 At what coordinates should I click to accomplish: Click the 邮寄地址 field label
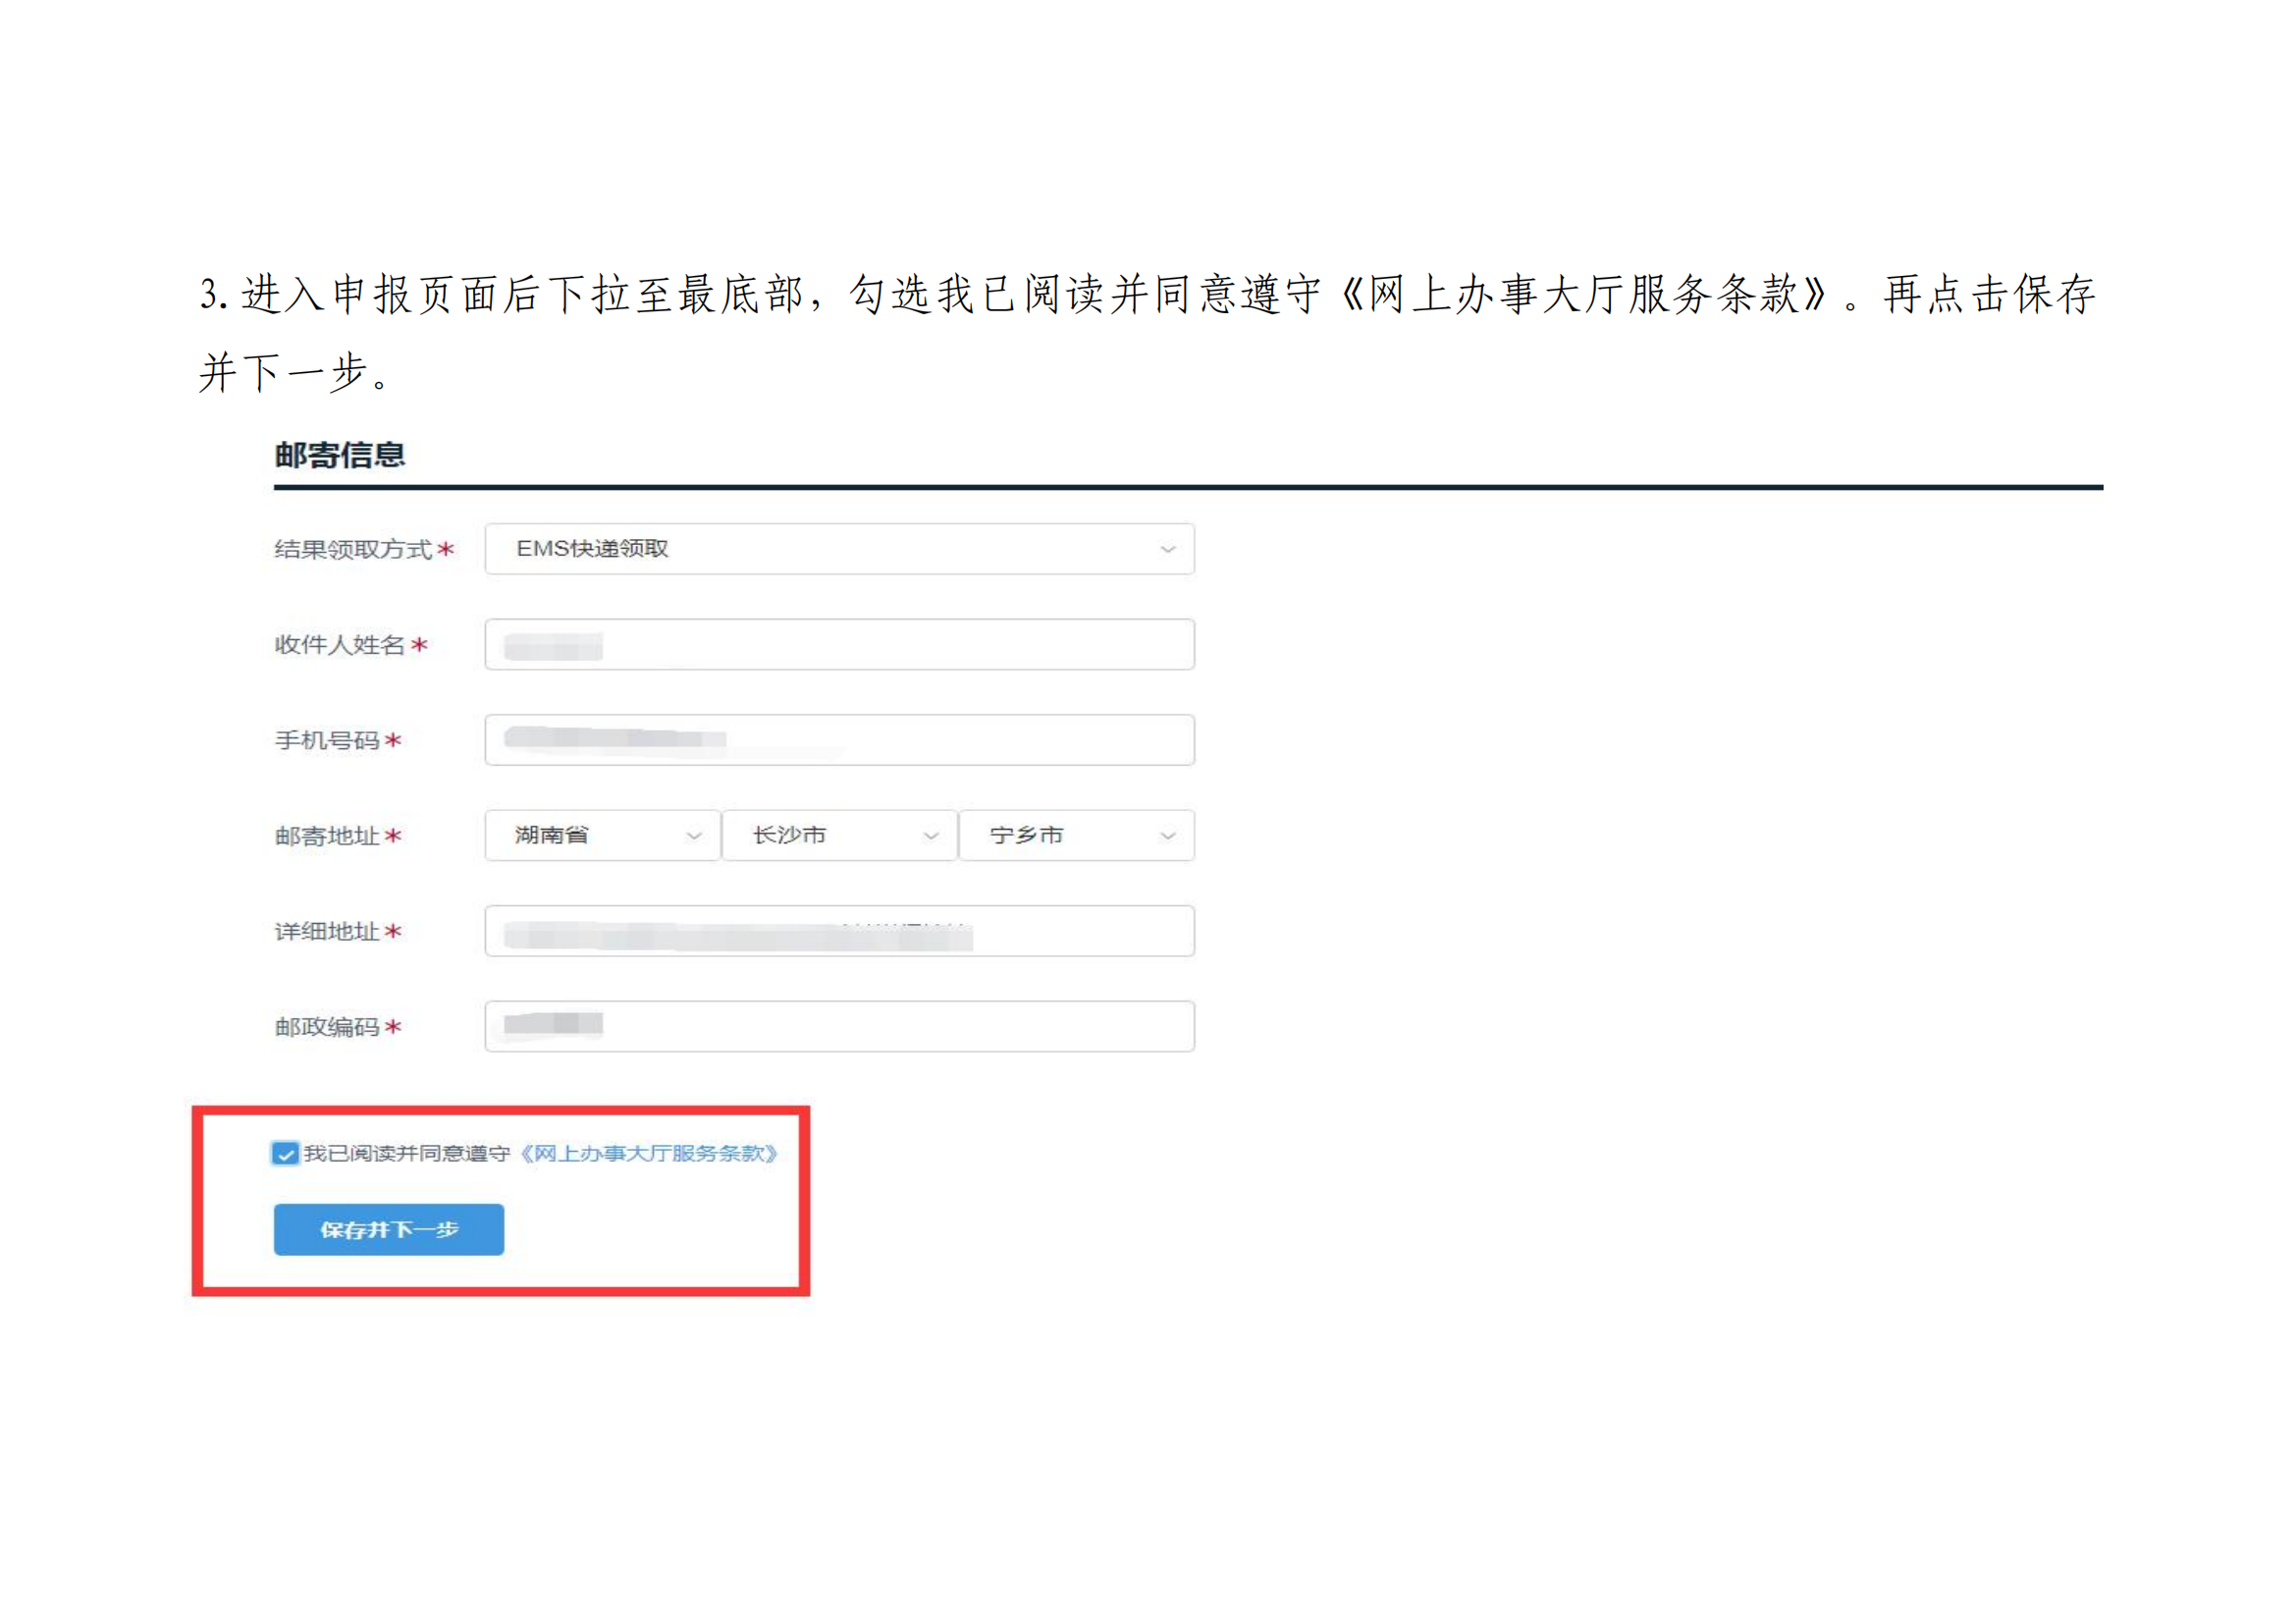(x=327, y=836)
